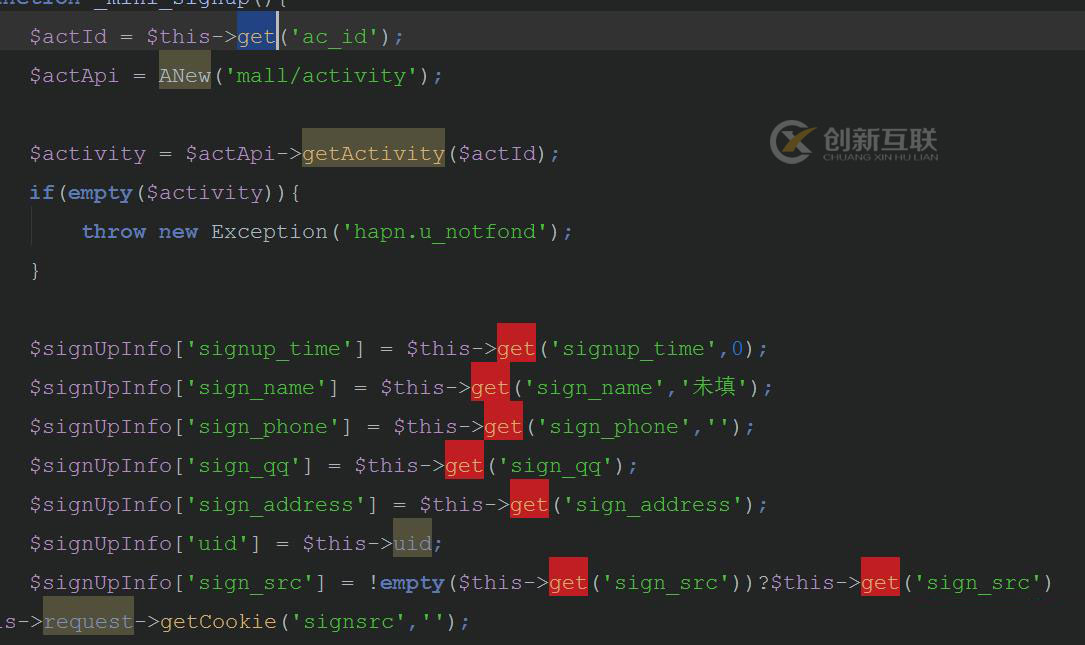Click the getCookie method name
Viewport: 1085px width, 645px height.
(218, 621)
